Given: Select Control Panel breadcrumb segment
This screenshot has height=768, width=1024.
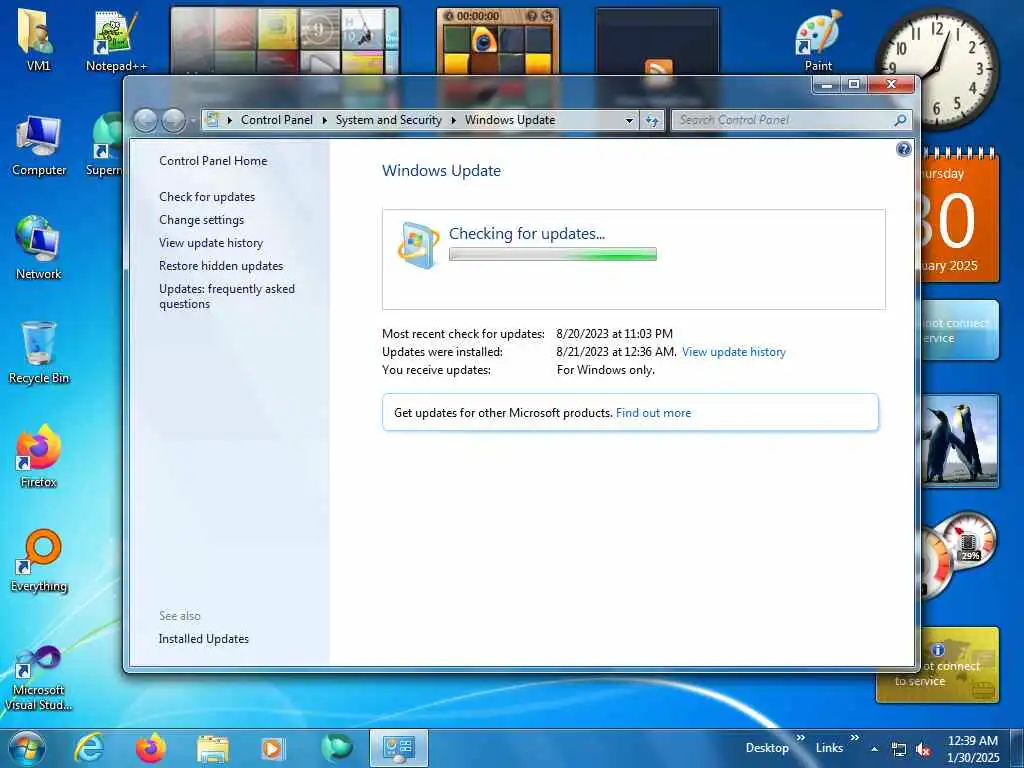Looking at the screenshot, I should (277, 120).
